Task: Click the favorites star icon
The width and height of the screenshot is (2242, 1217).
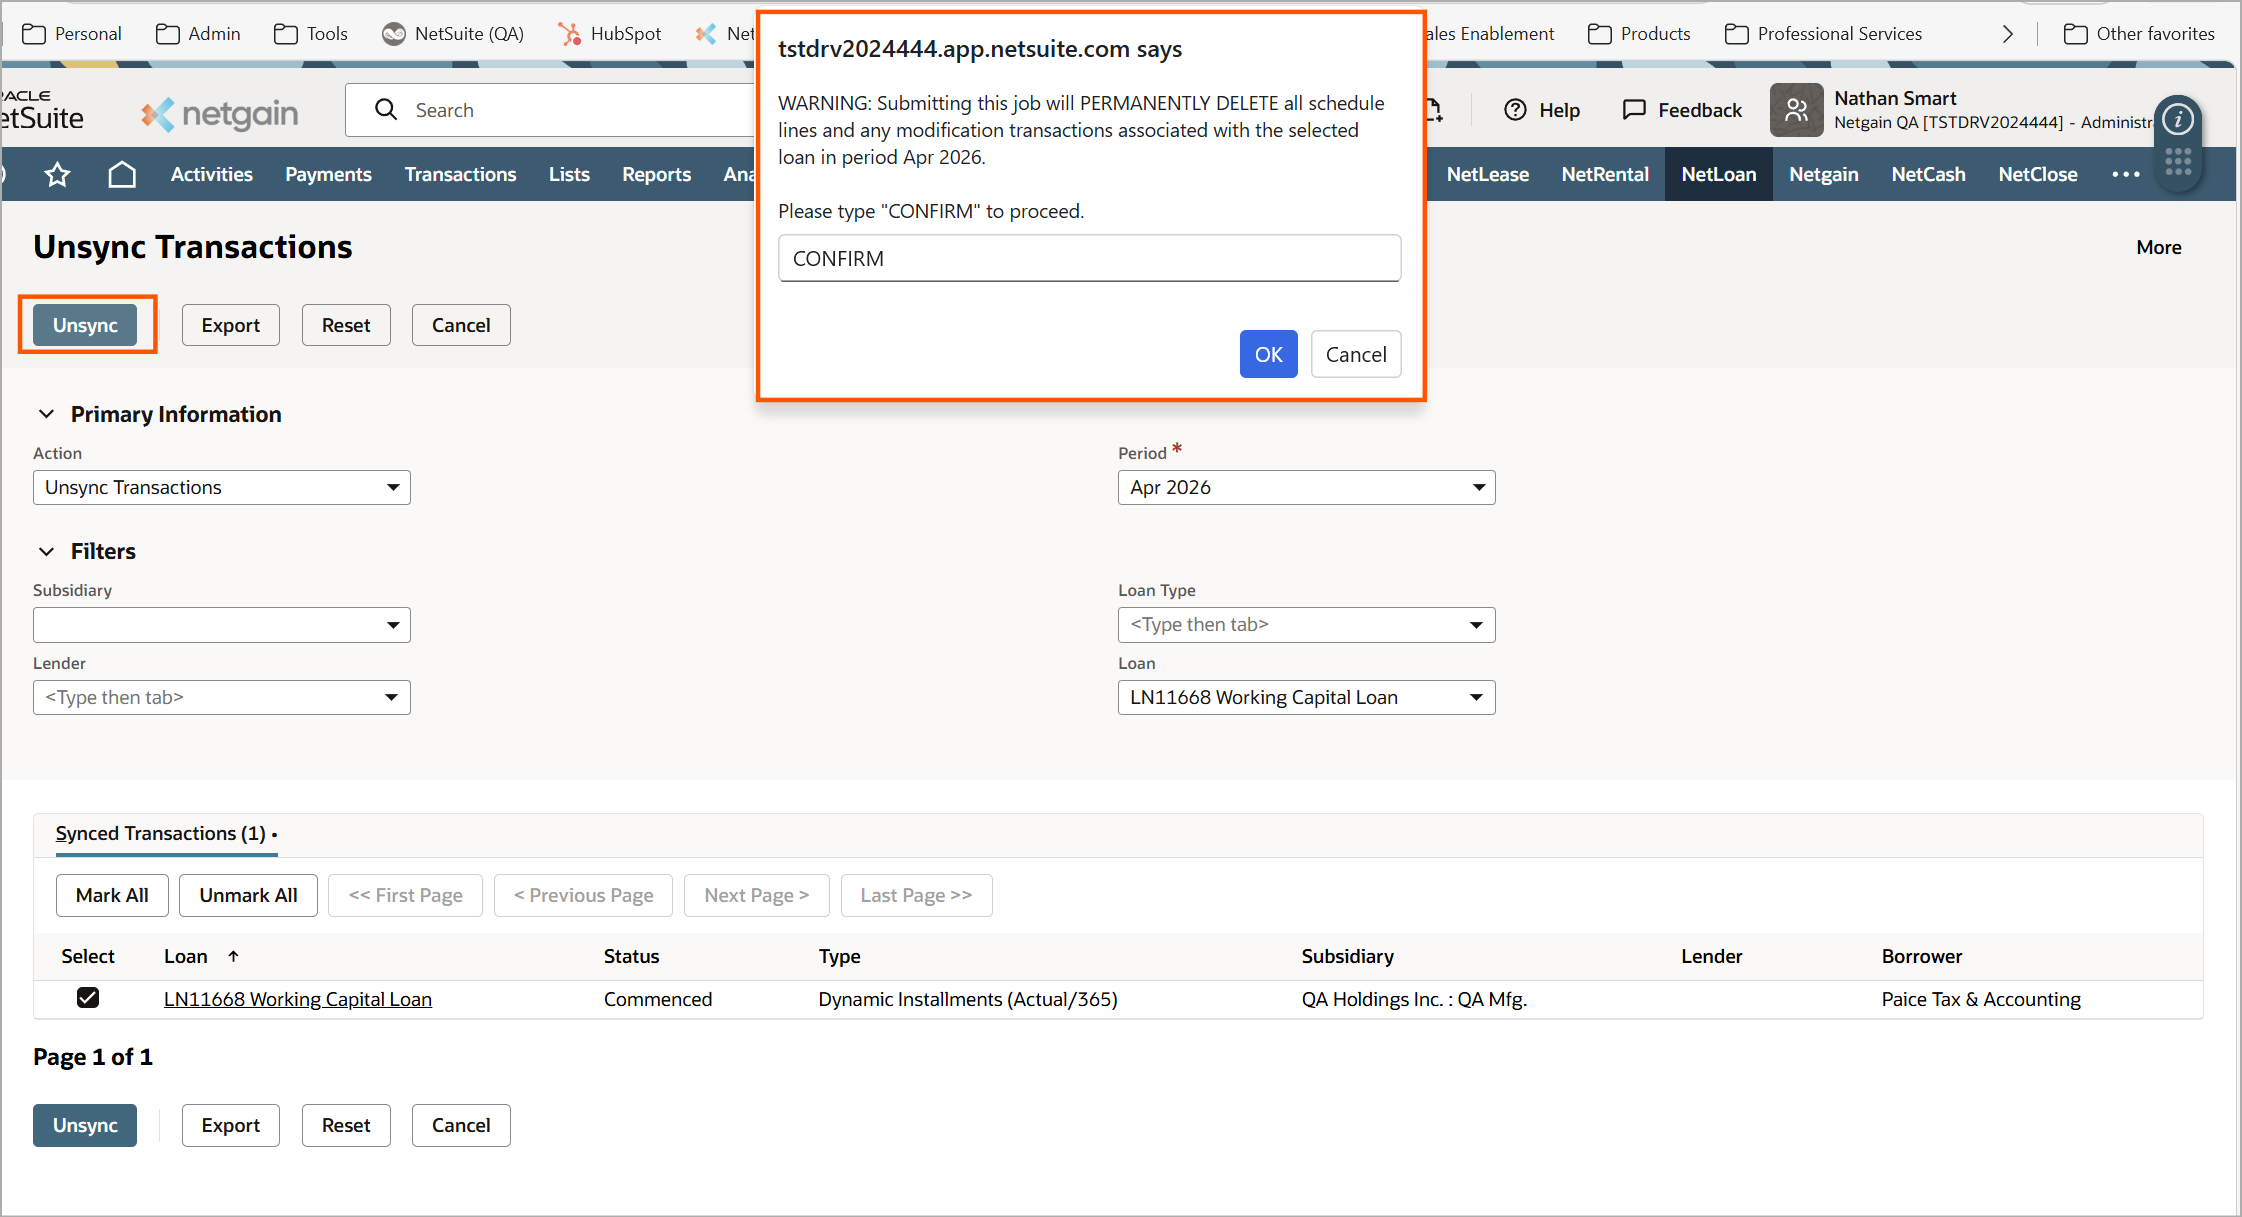Action: [x=57, y=175]
